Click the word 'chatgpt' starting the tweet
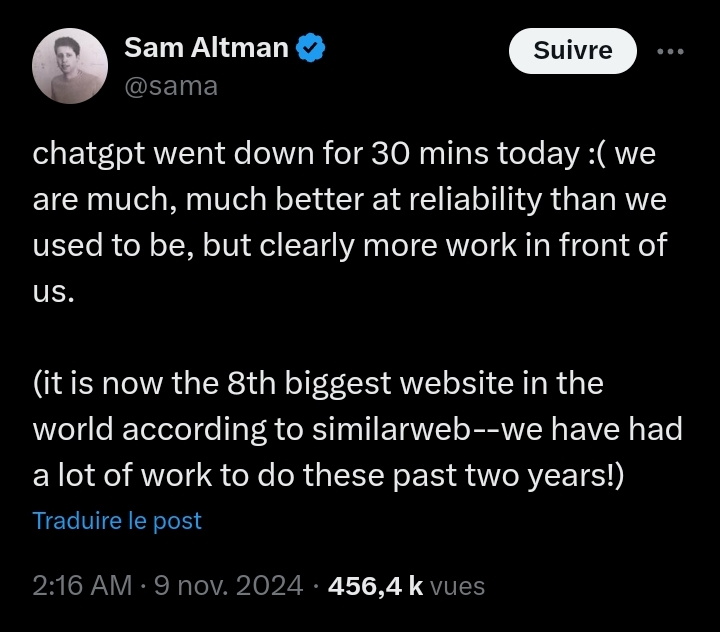Screen dimensions: 720x632 (89, 153)
